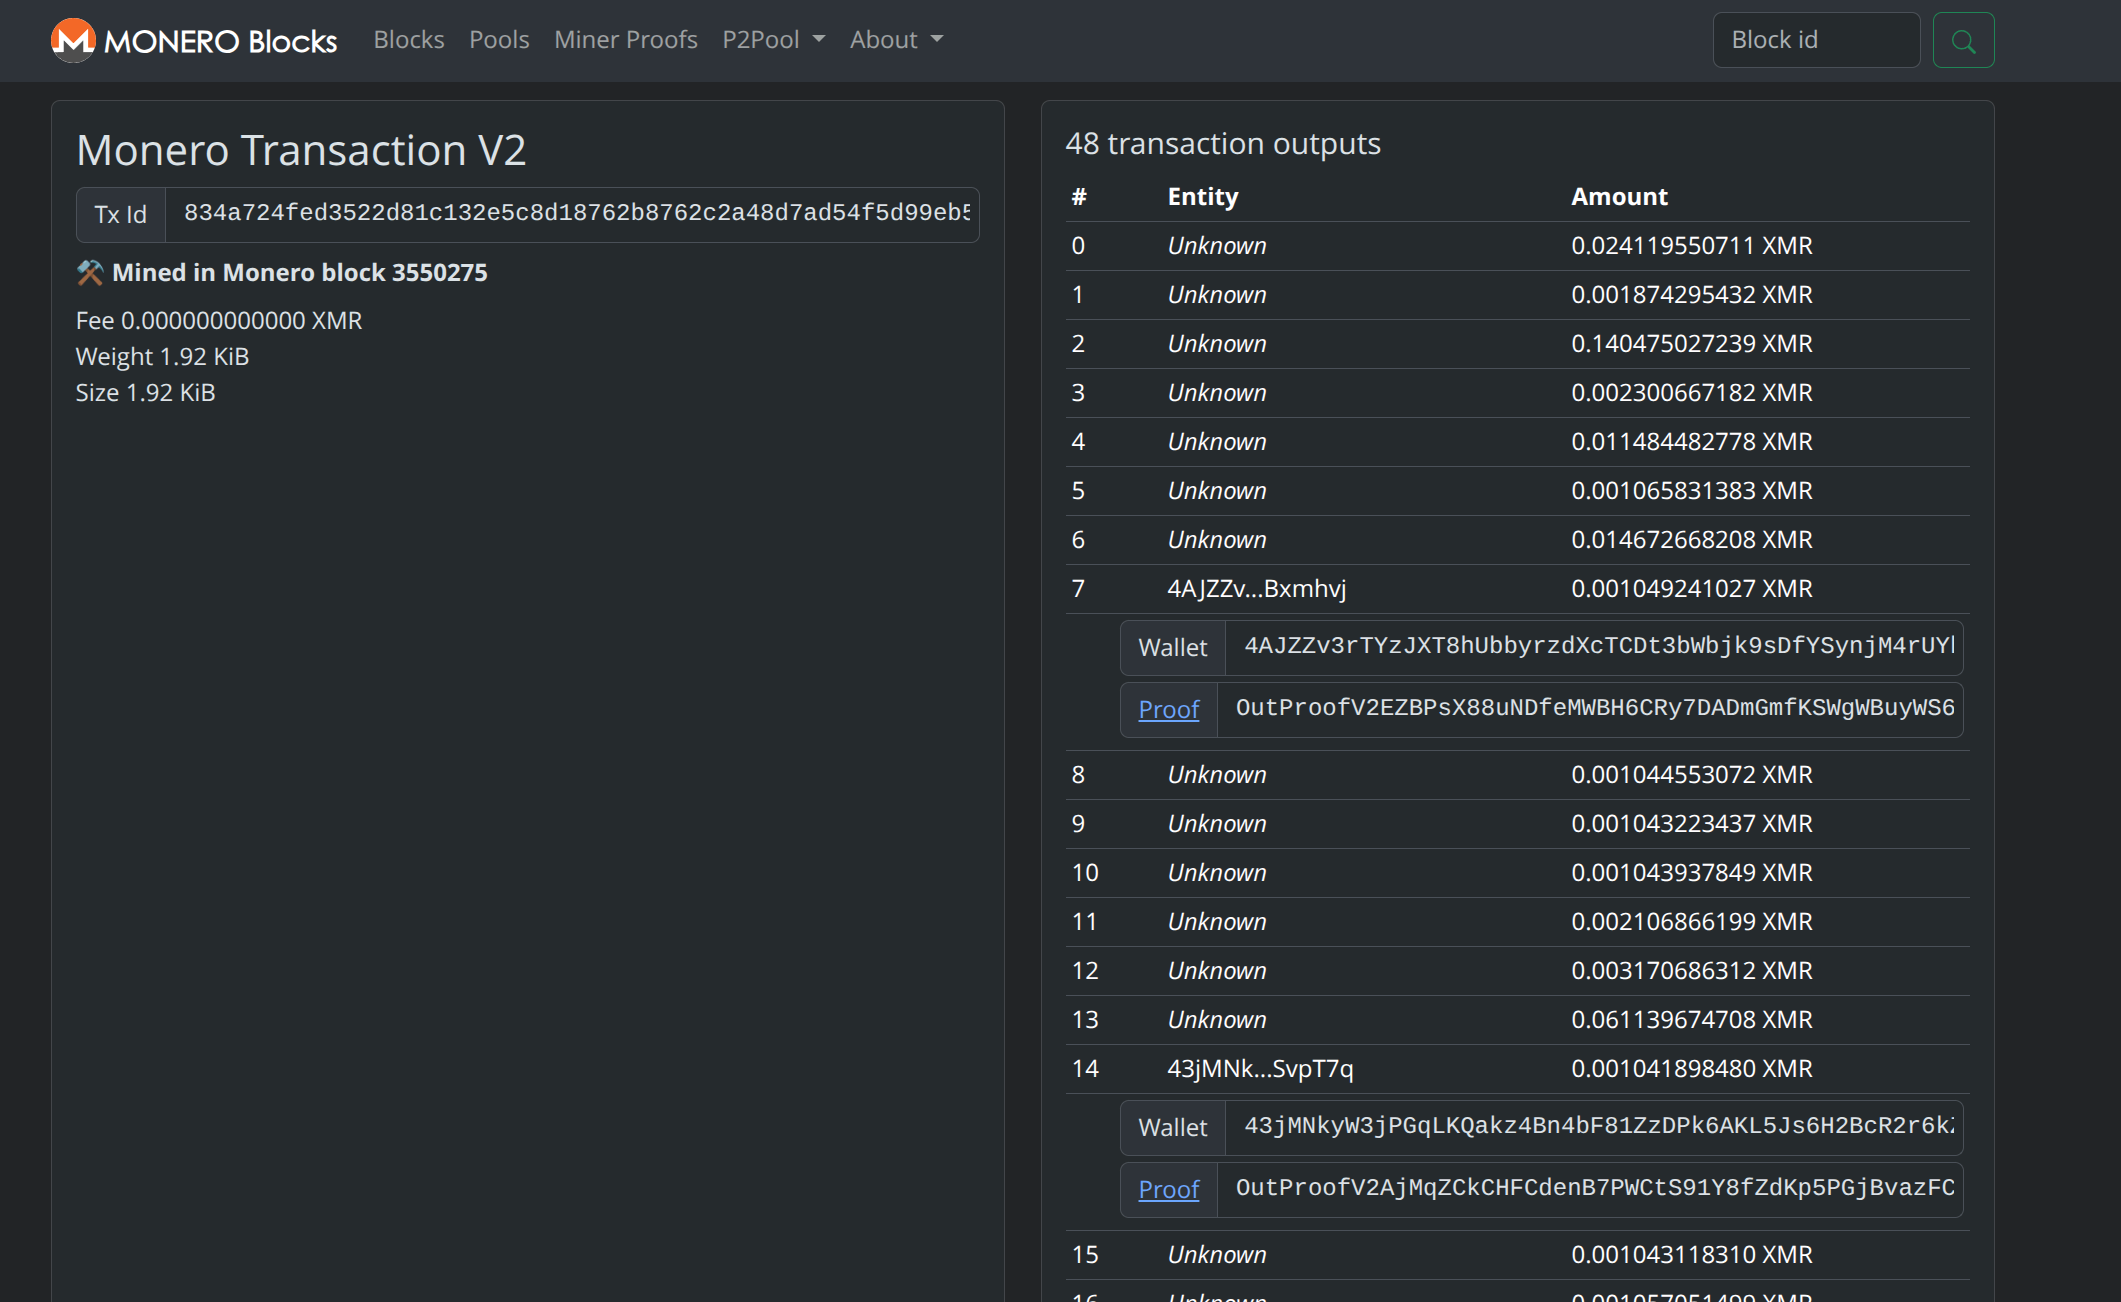
Task: Click the pickaxe mined-block icon
Action: coord(90,272)
